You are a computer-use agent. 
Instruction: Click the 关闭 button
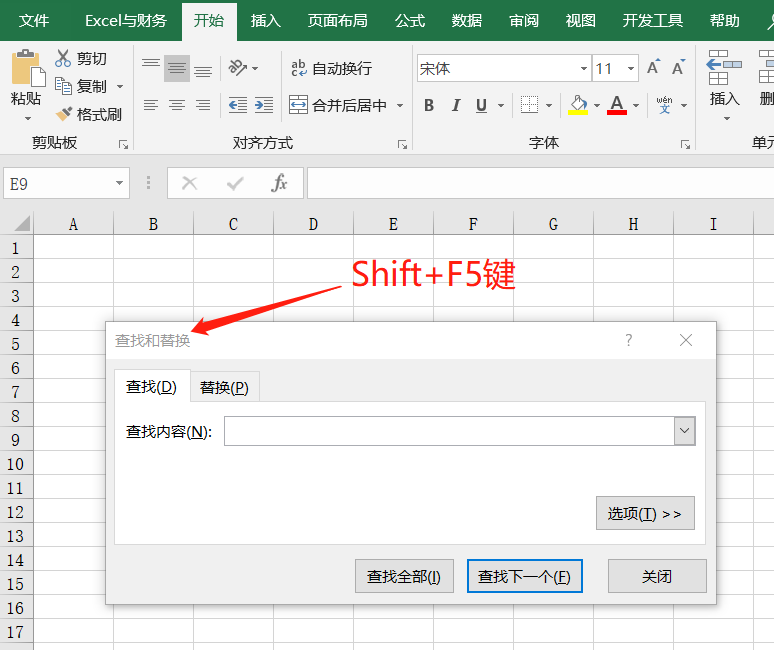(x=657, y=576)
